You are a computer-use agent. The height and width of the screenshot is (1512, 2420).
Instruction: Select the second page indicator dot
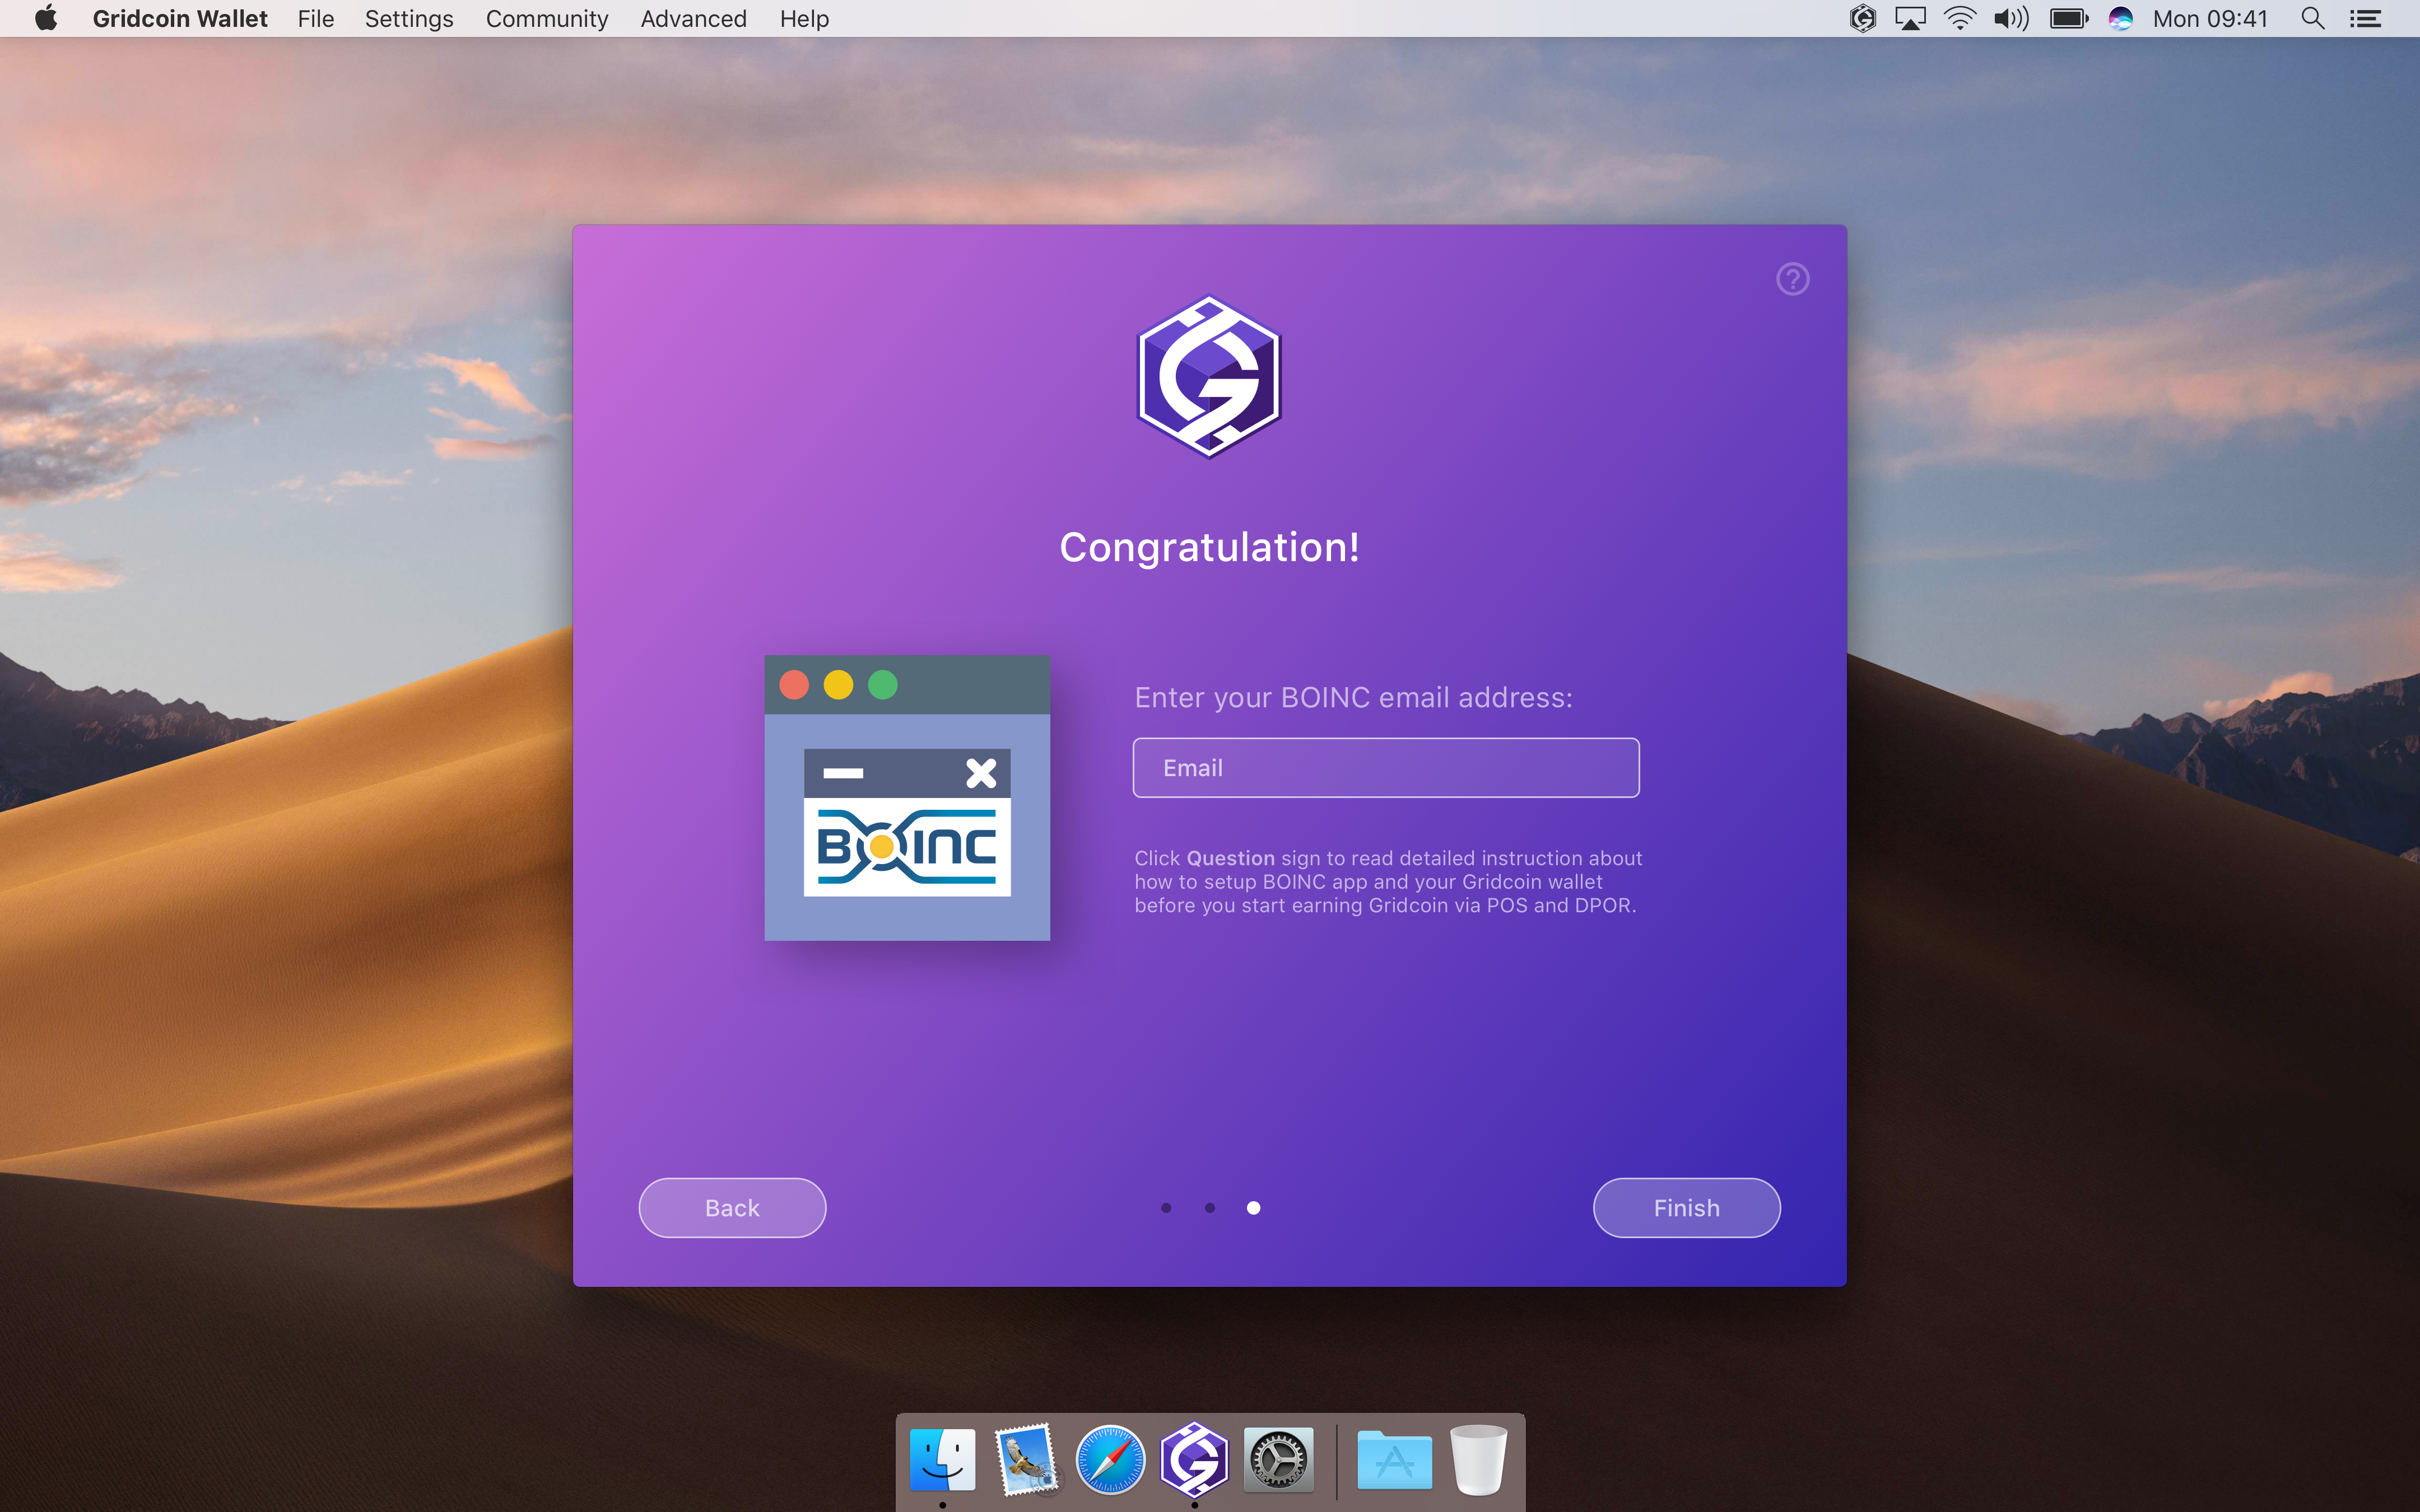click(x=1210, y=1208)
